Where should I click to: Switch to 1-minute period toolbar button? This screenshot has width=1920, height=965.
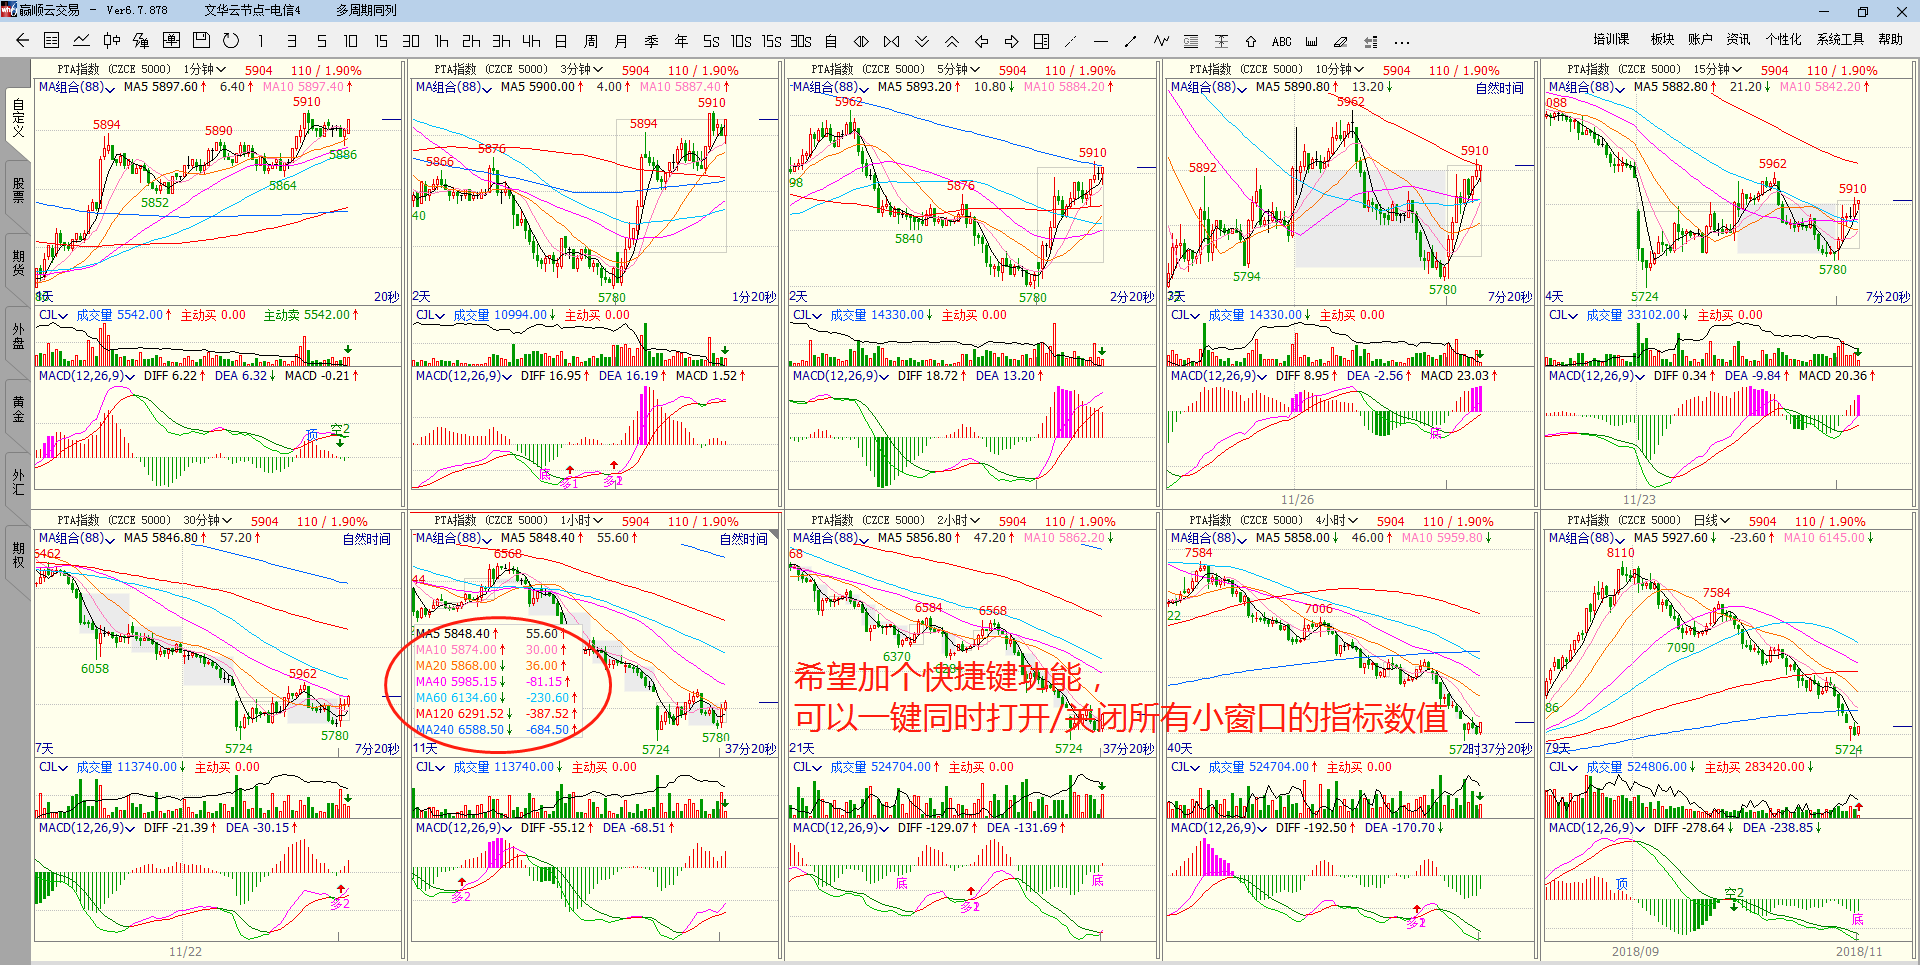261,41
